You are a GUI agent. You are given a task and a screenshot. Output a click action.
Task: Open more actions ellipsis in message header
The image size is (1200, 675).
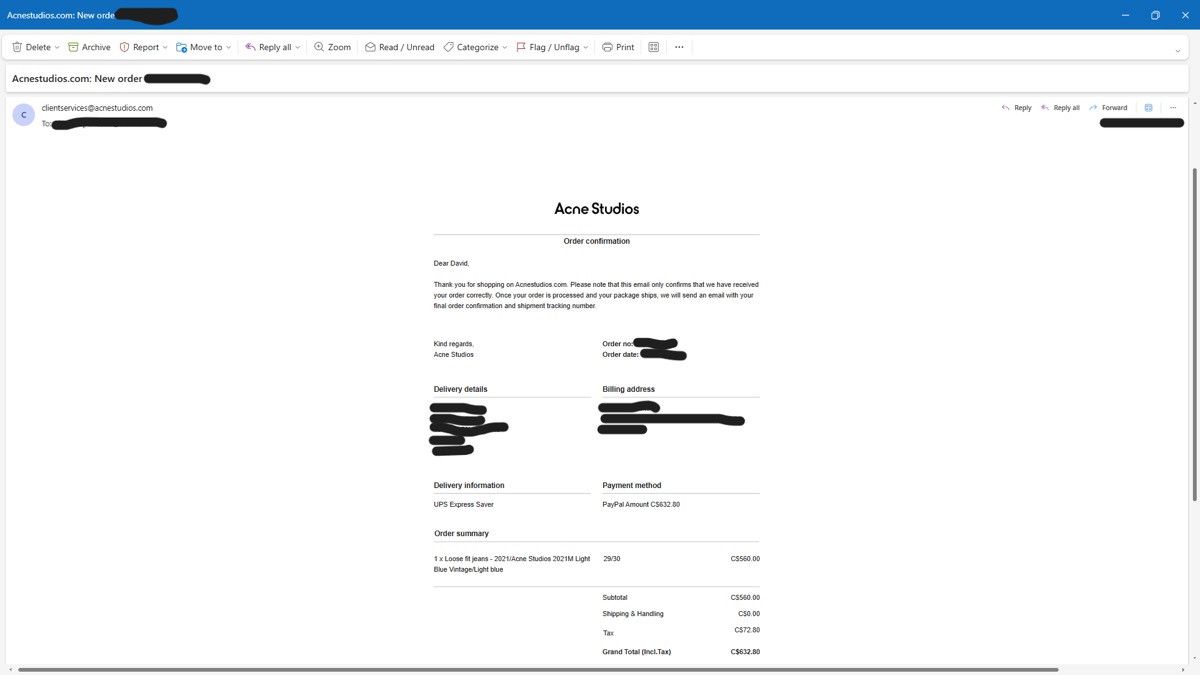click(1173, 108)
